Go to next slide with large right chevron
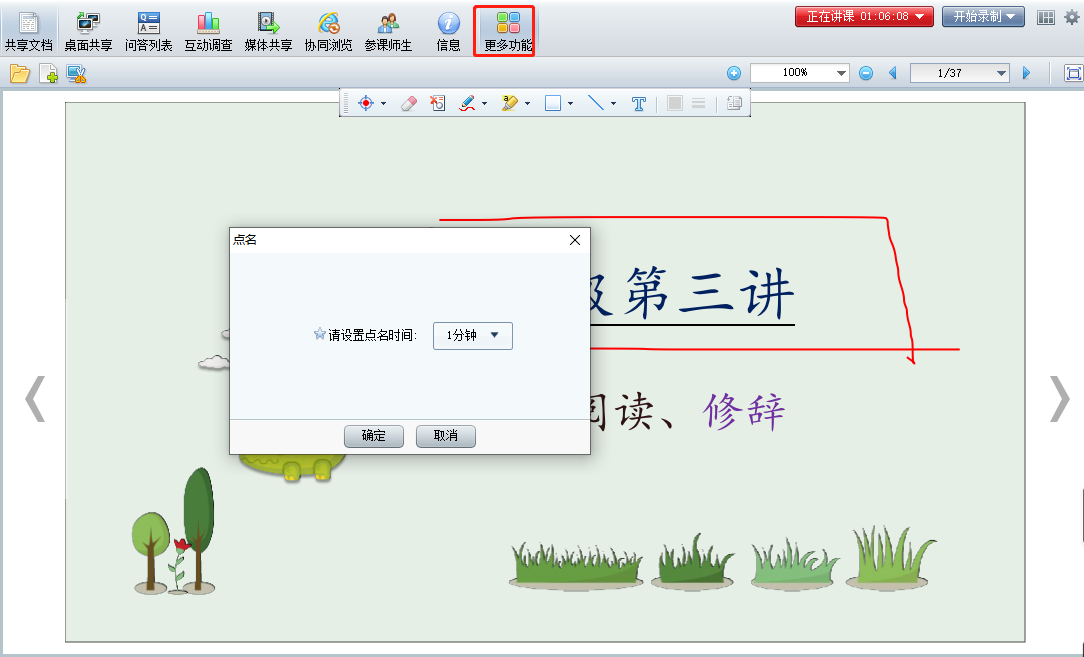This screenshot has width=1084, height=657. [1060, 398]
